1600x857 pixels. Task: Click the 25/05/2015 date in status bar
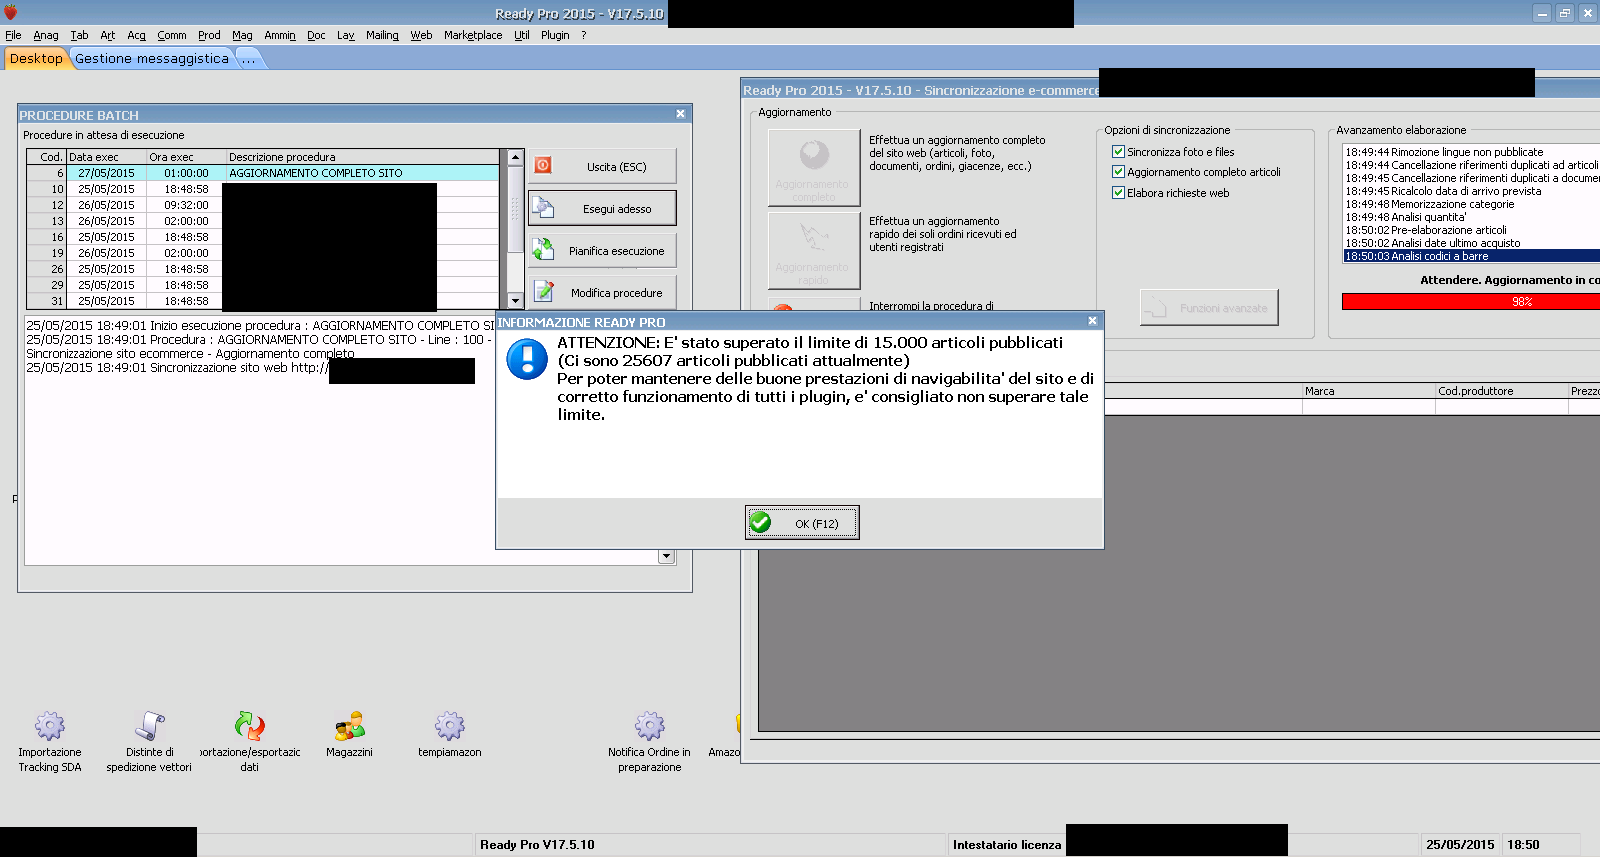tap(1460, 844)
